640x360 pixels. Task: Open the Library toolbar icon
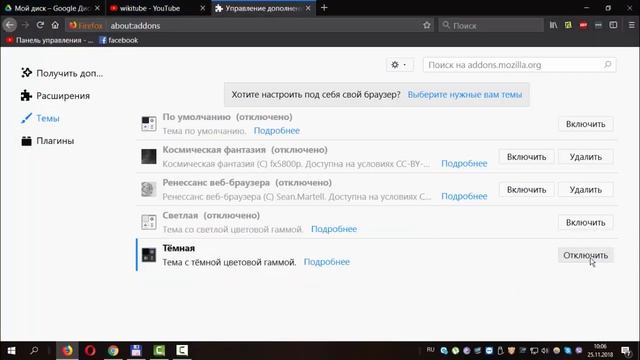(x=553, y=25)
